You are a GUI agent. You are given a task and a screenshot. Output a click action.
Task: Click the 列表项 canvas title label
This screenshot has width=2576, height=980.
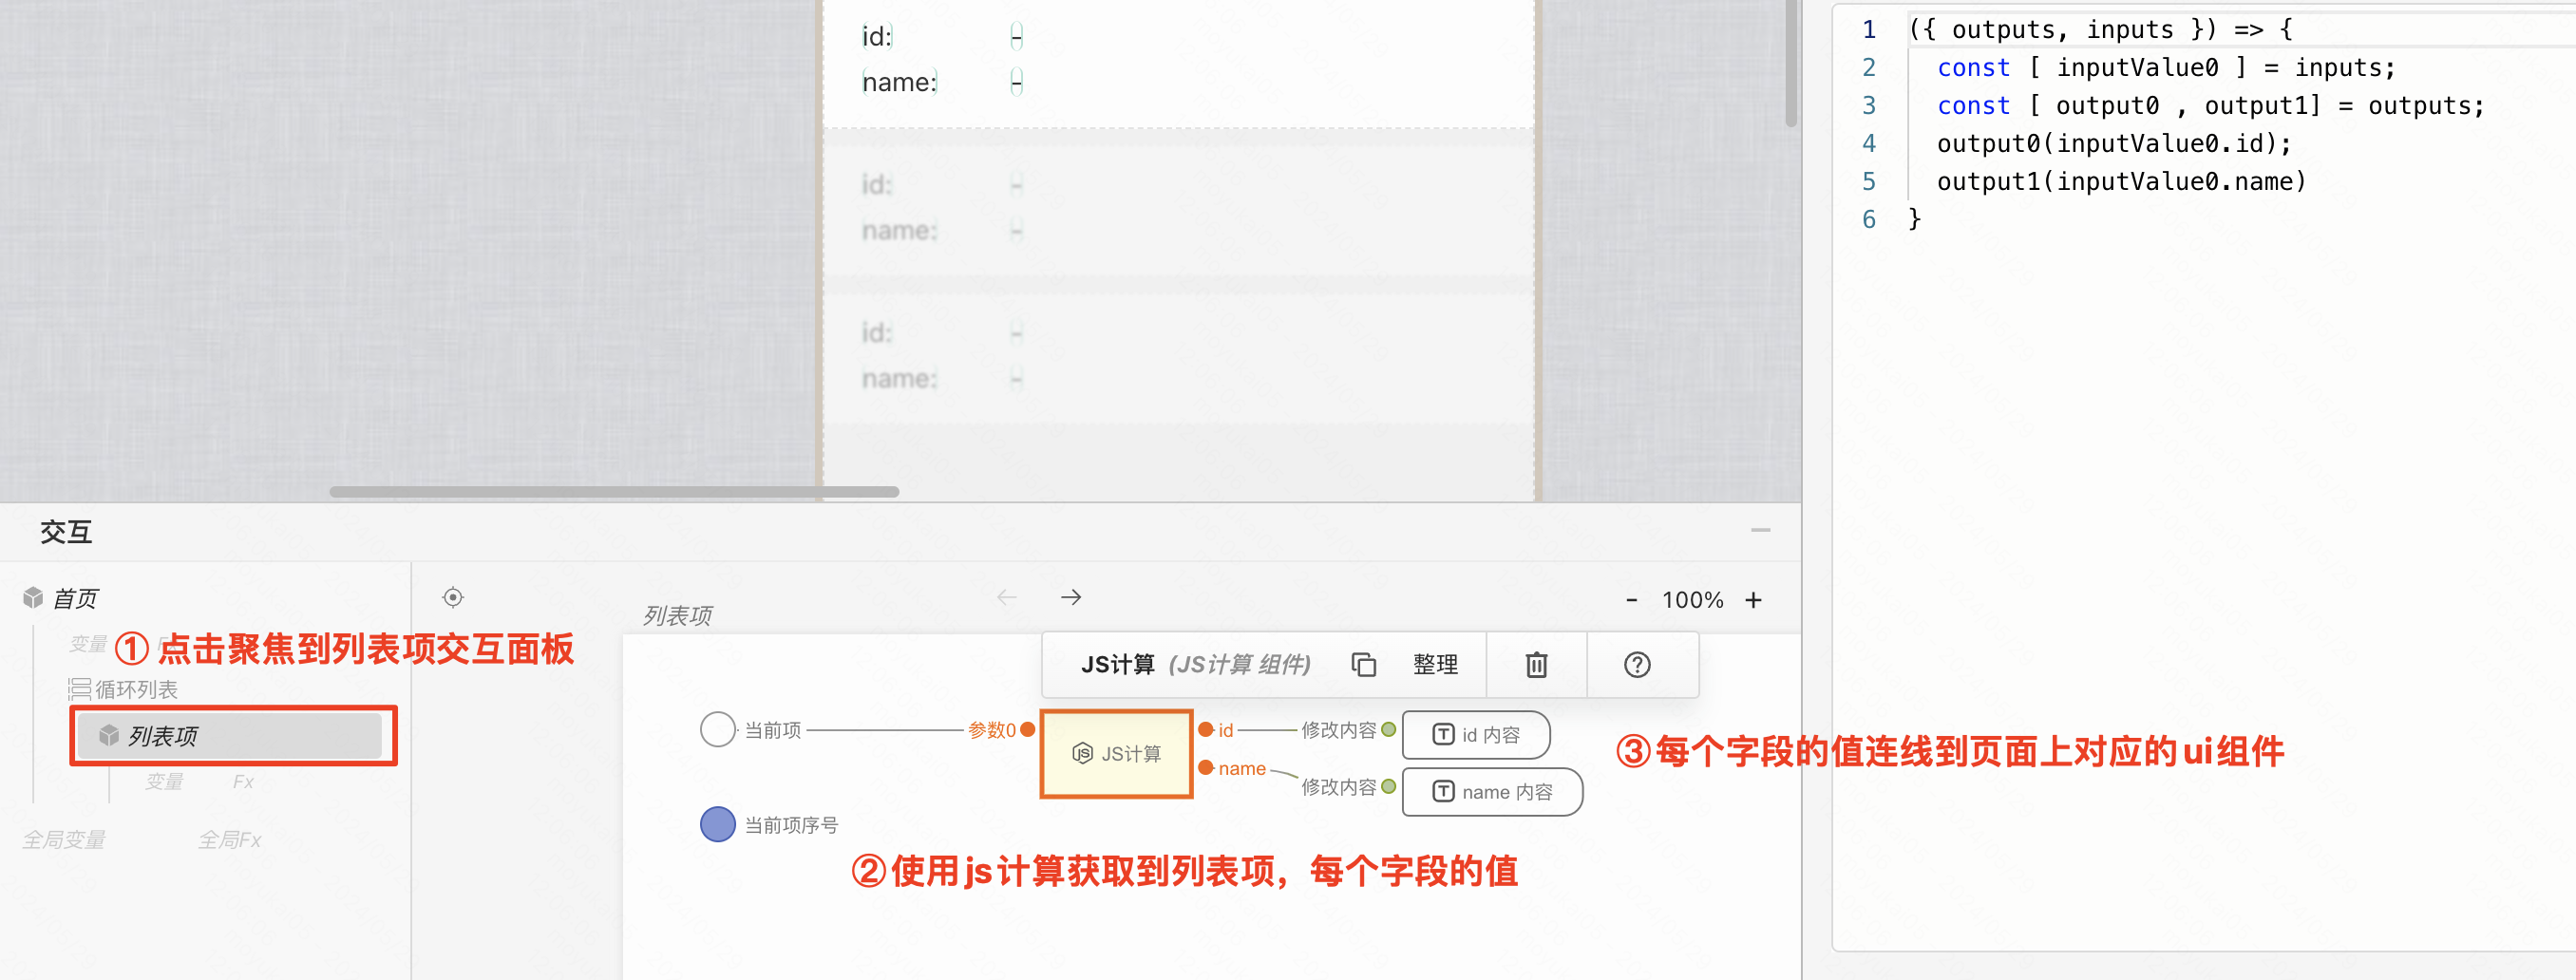[677, 615]
